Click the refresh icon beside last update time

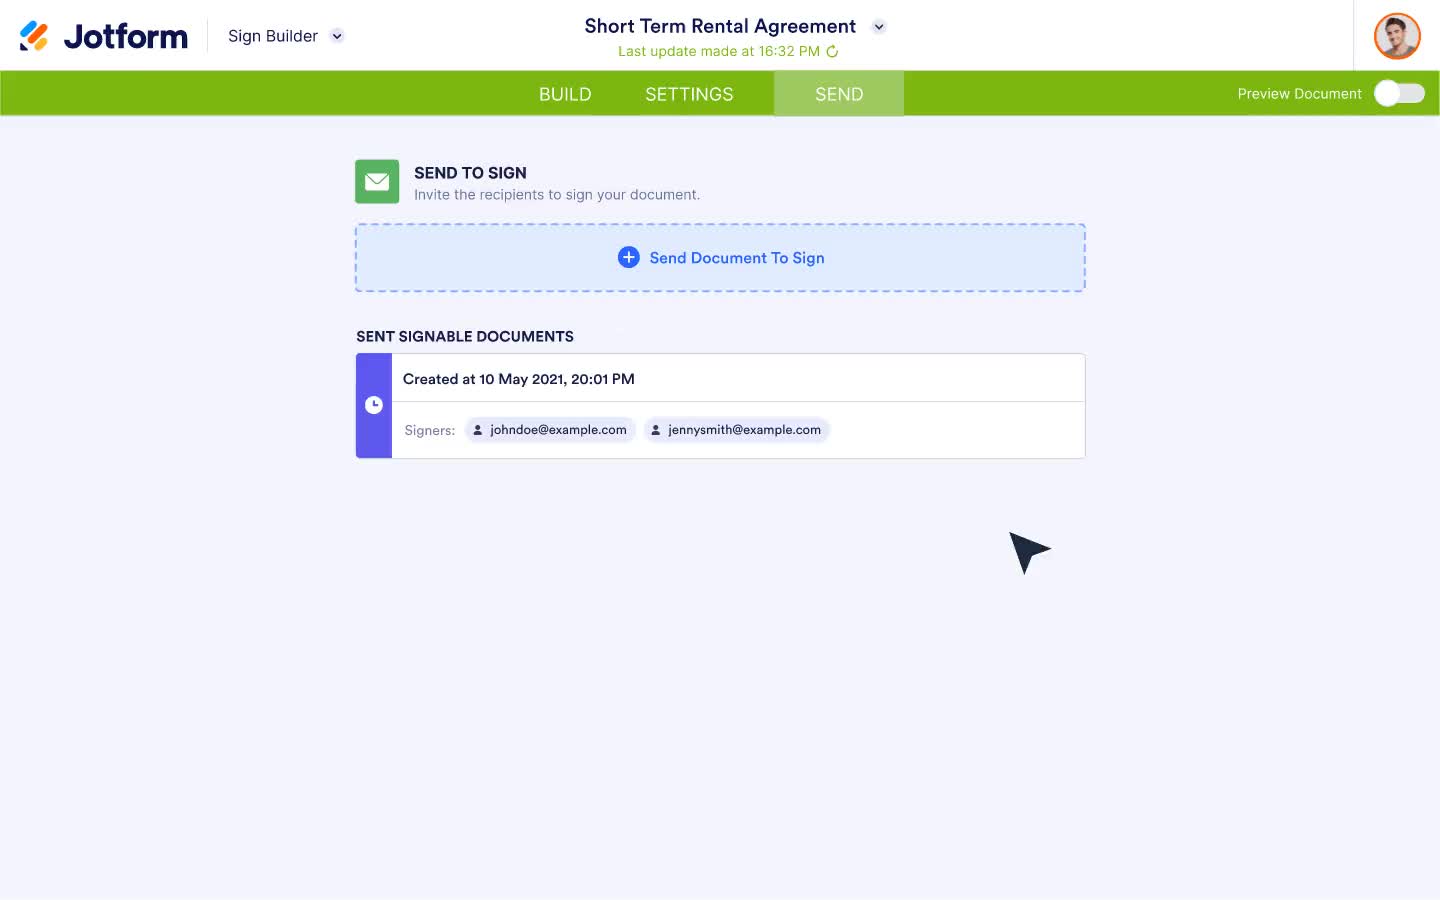tap(832, 51)
